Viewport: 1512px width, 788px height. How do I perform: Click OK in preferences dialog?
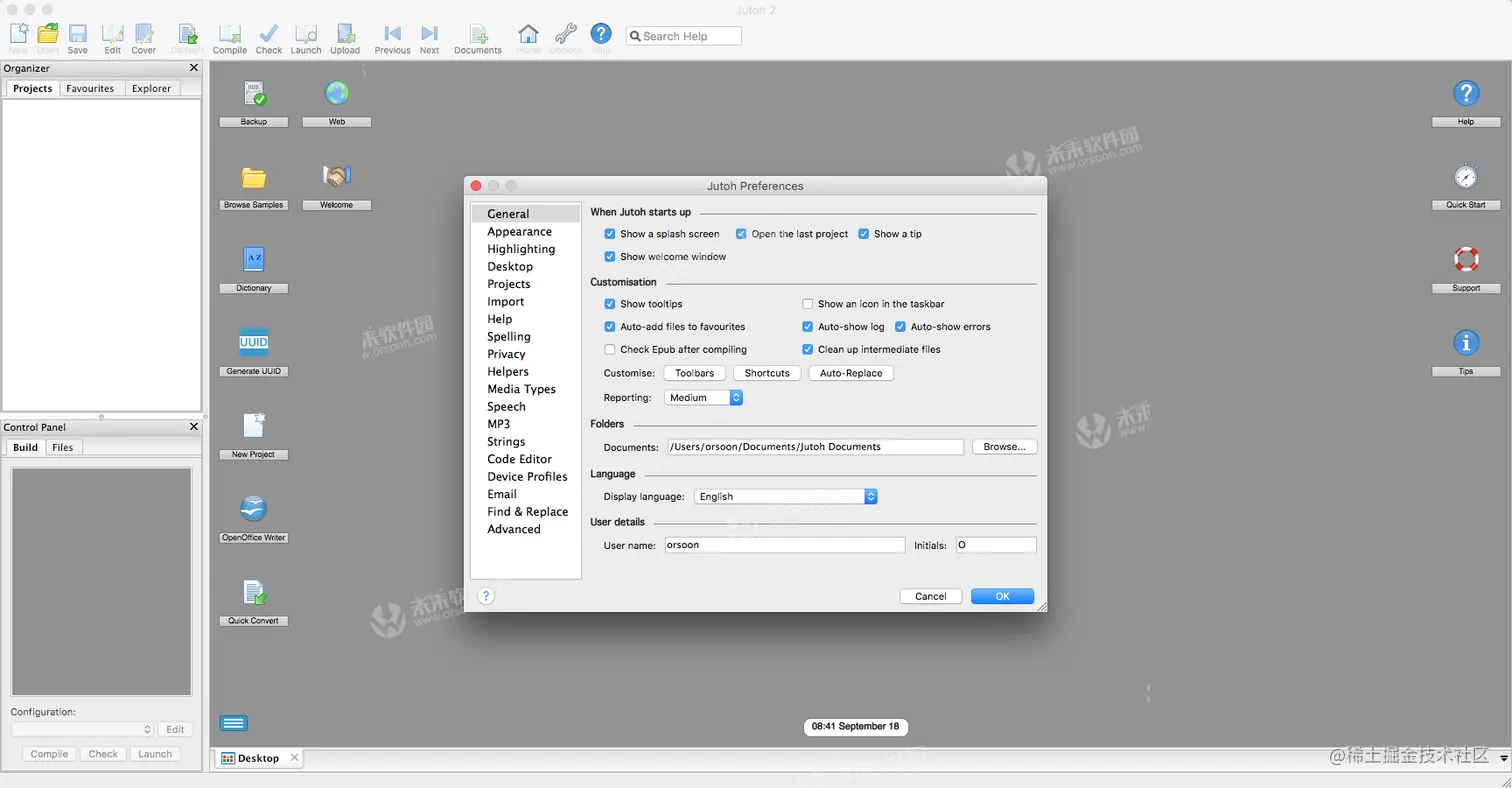coord(1002,596)
